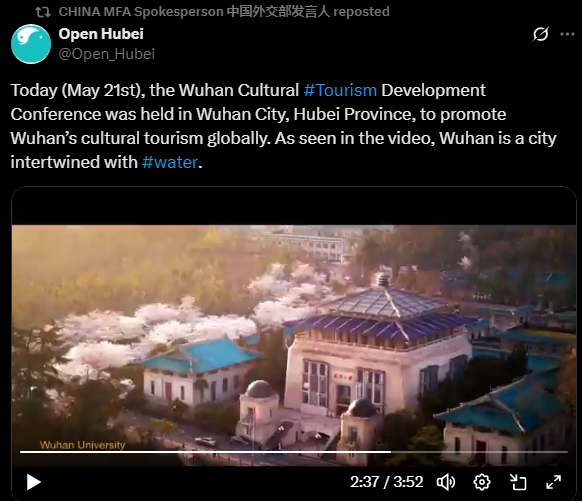582x501 pixels.
Task: Toggle picture-in-picture mode icon
Action: [518, 482]
